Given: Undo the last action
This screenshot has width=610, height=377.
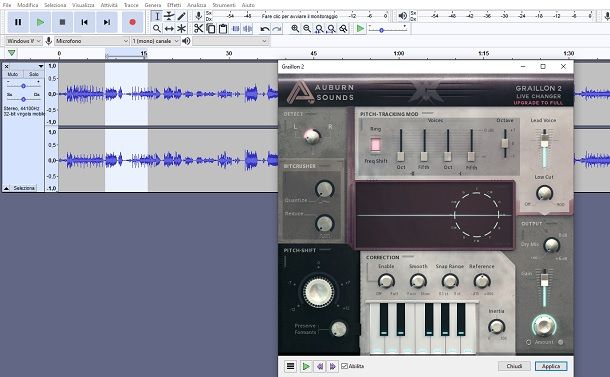Looking at the screenshot, I should 265,28.
